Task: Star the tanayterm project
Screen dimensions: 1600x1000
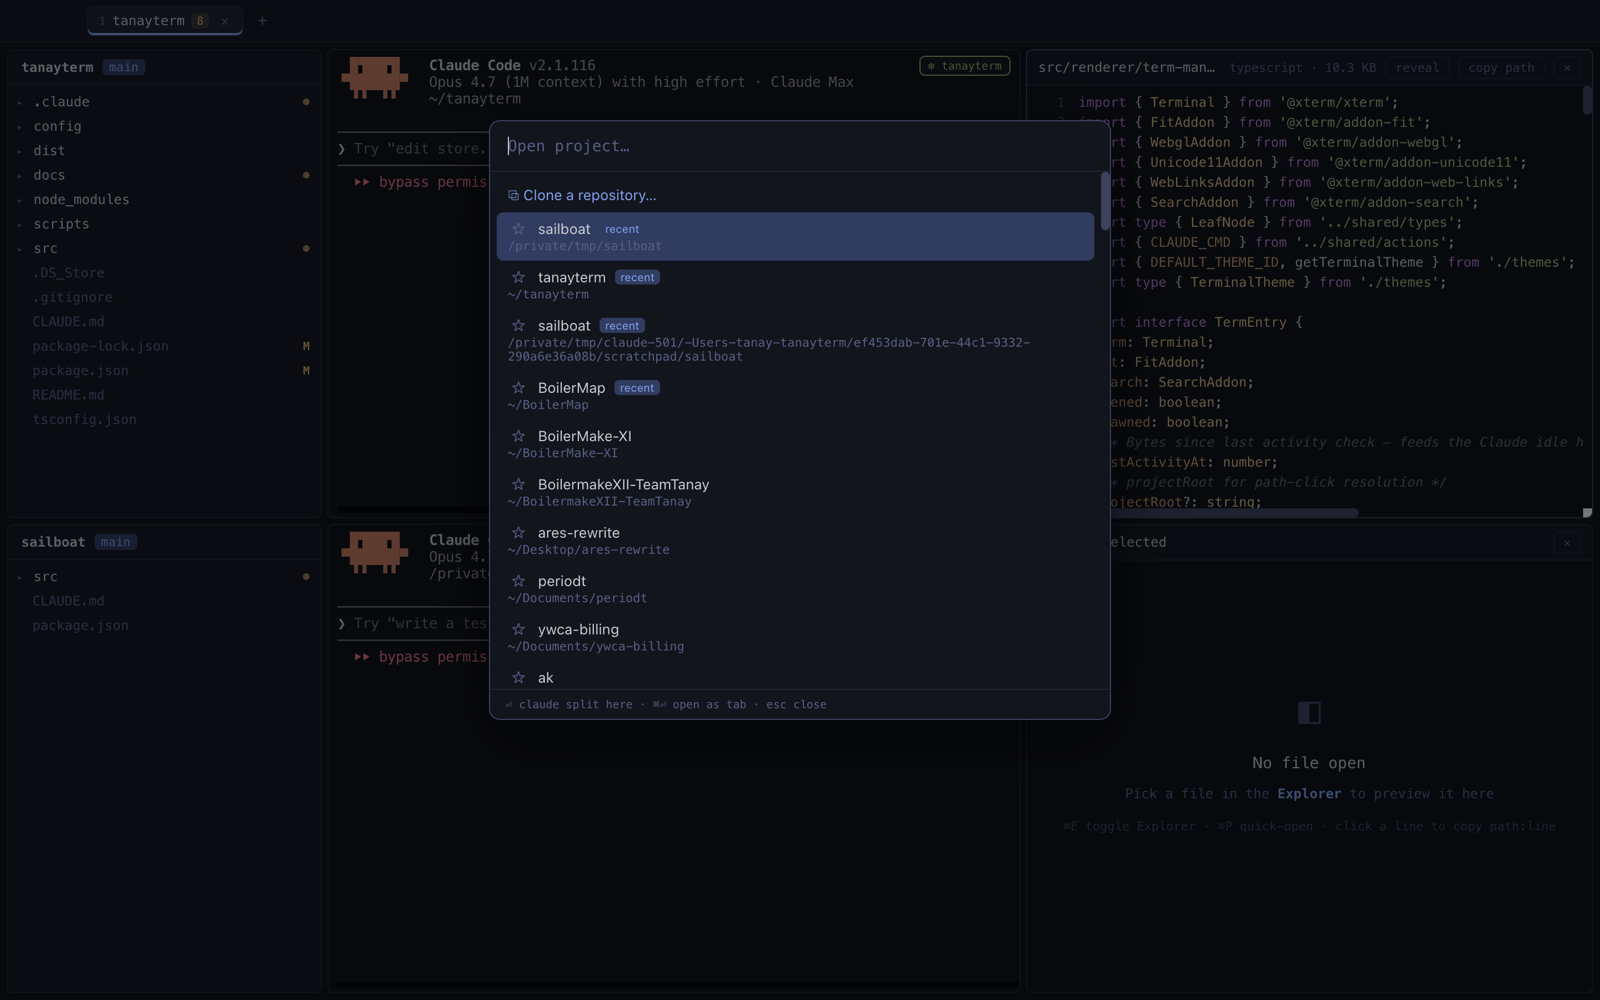Action: coord(518,277)
